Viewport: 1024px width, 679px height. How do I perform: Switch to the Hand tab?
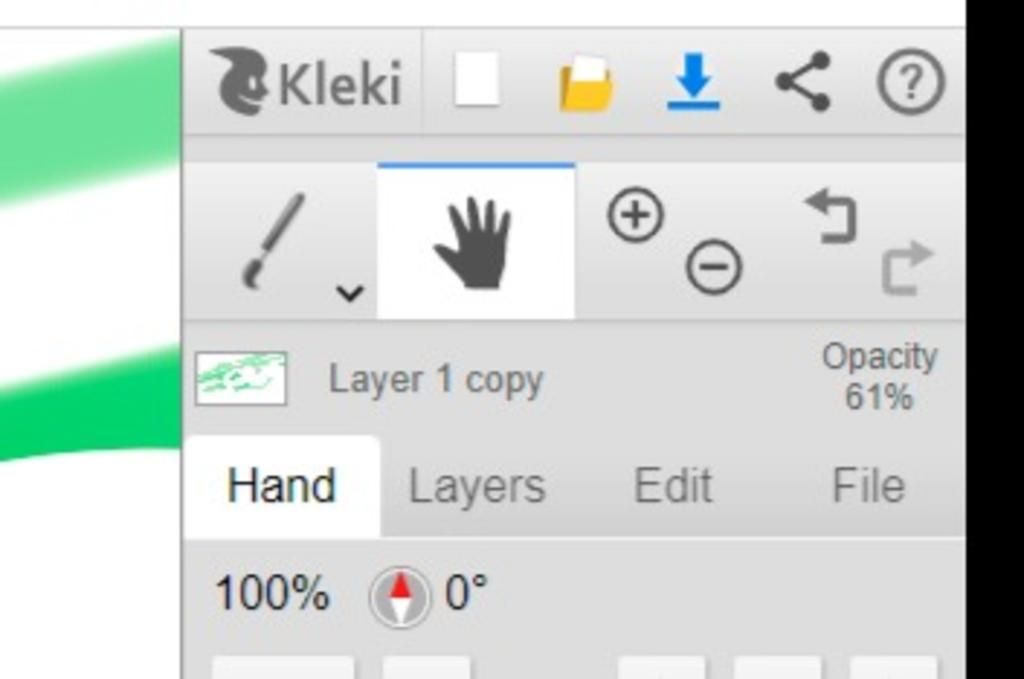(x=281, y=487)
